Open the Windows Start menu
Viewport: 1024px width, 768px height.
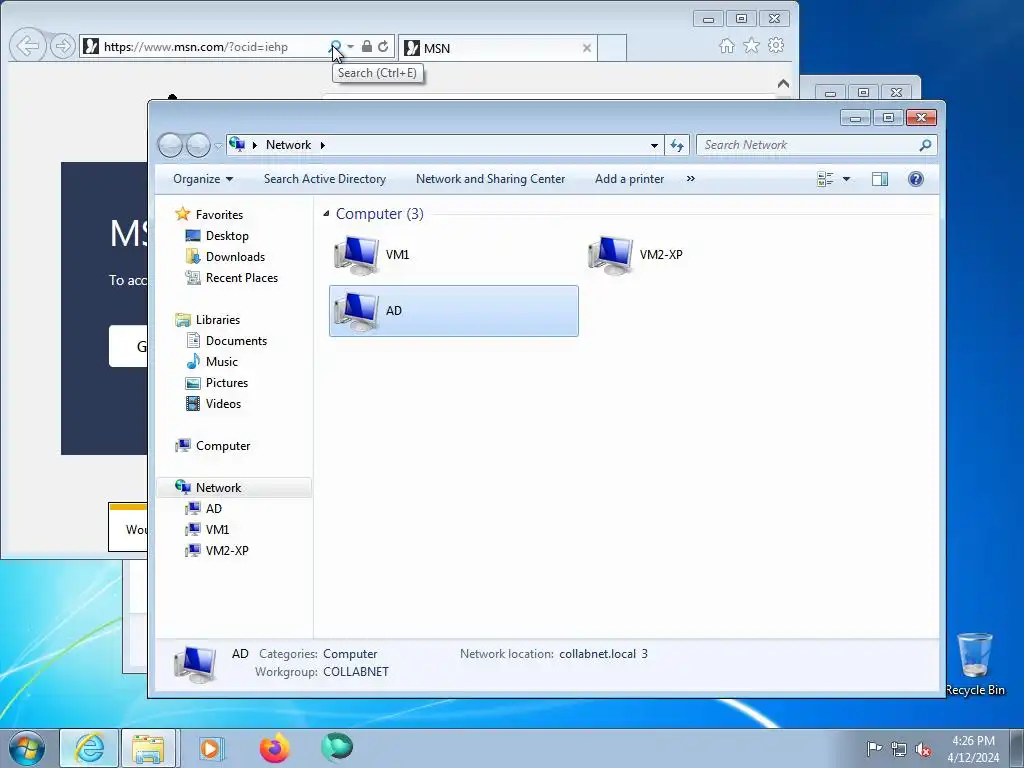coord(27,748)
